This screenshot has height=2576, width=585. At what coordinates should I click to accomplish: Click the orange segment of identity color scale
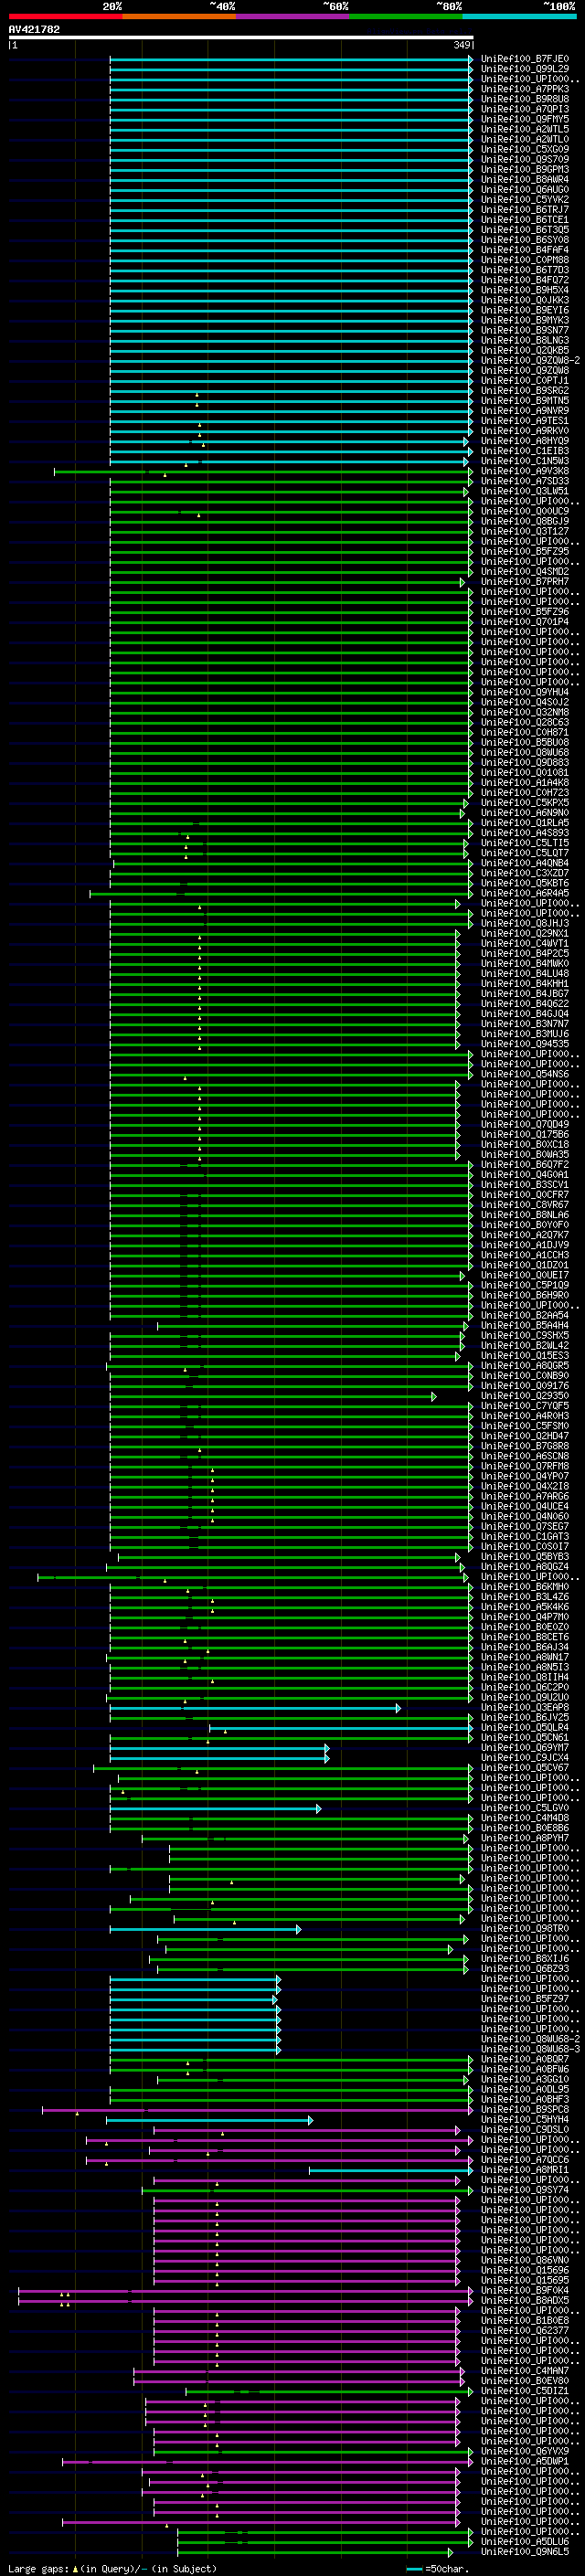(179, 16)
